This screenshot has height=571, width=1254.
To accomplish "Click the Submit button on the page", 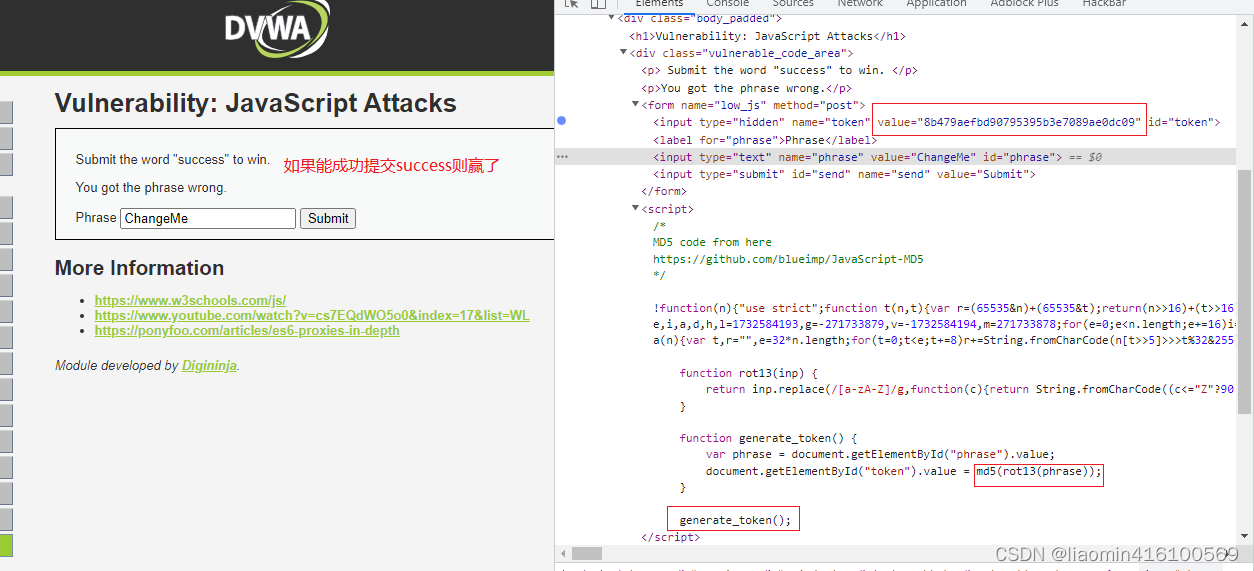I will [328, 218].
